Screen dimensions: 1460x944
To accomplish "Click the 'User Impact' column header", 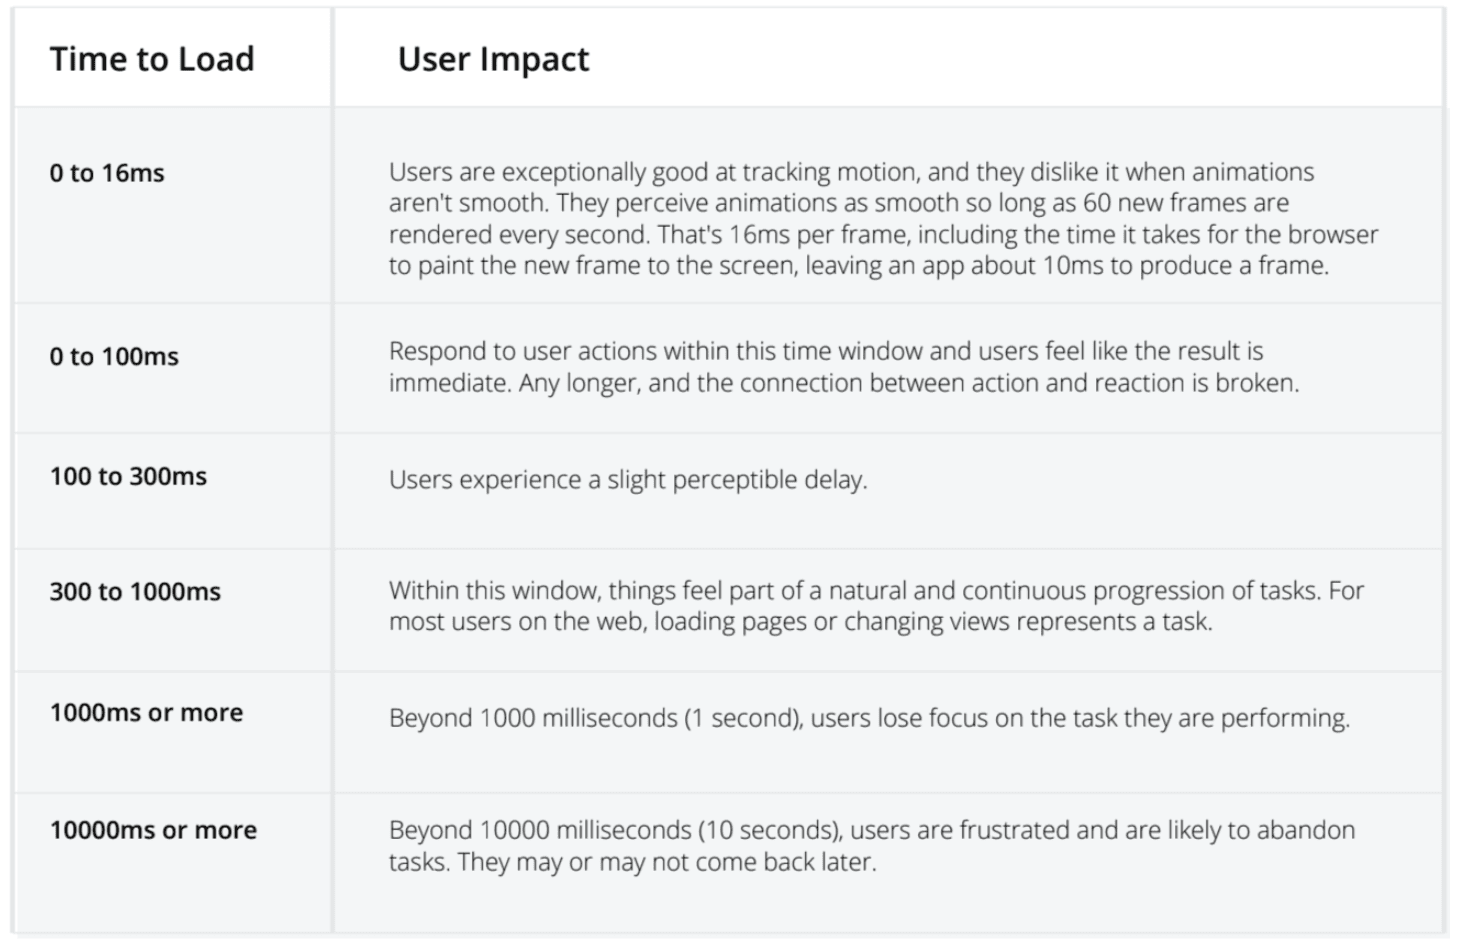I will pos(493,59).
